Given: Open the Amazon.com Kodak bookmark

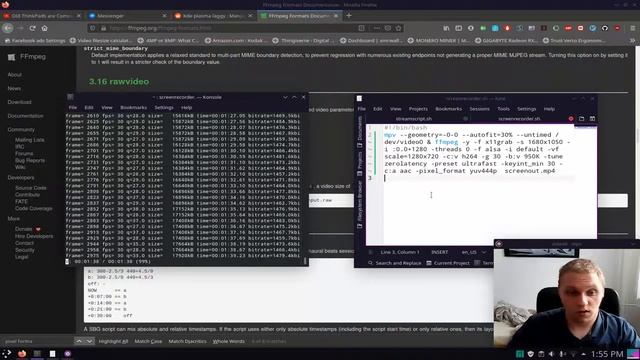Looking at the screenshot, I should coord(236,40).
